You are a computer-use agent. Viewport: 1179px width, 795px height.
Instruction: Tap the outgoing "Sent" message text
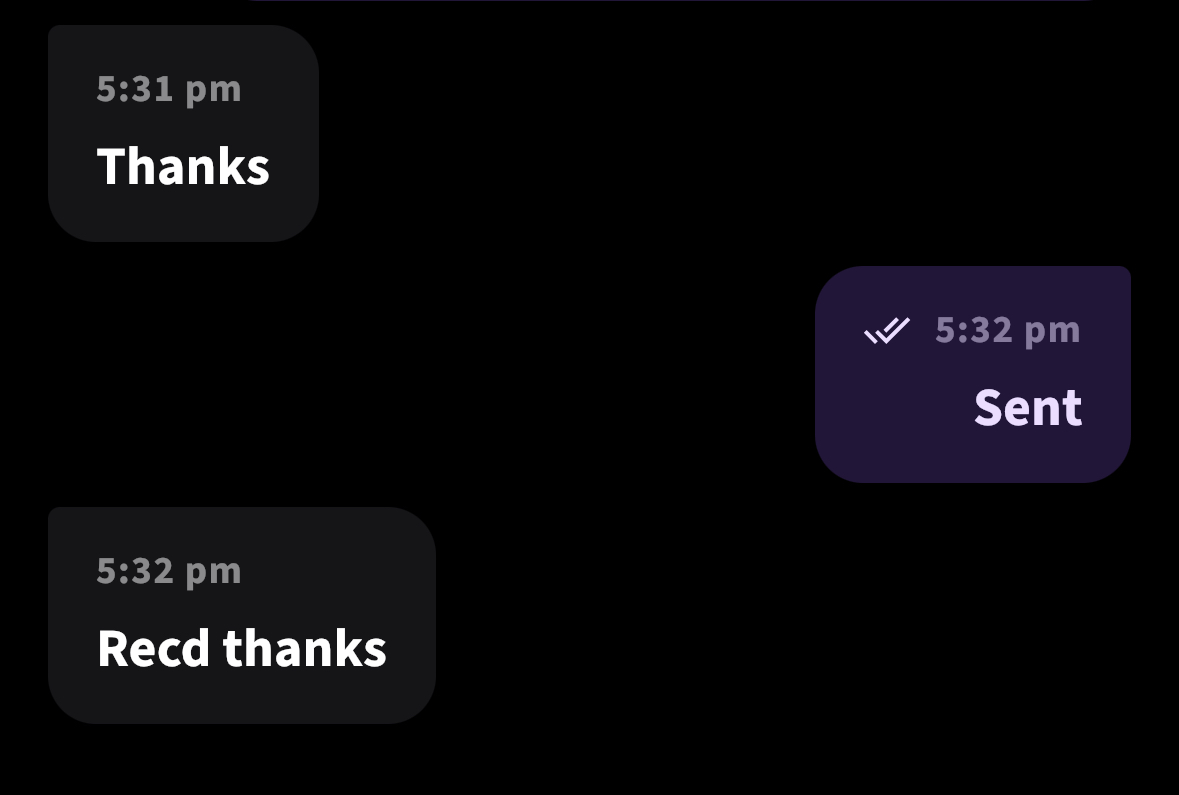coord(1027,407)
